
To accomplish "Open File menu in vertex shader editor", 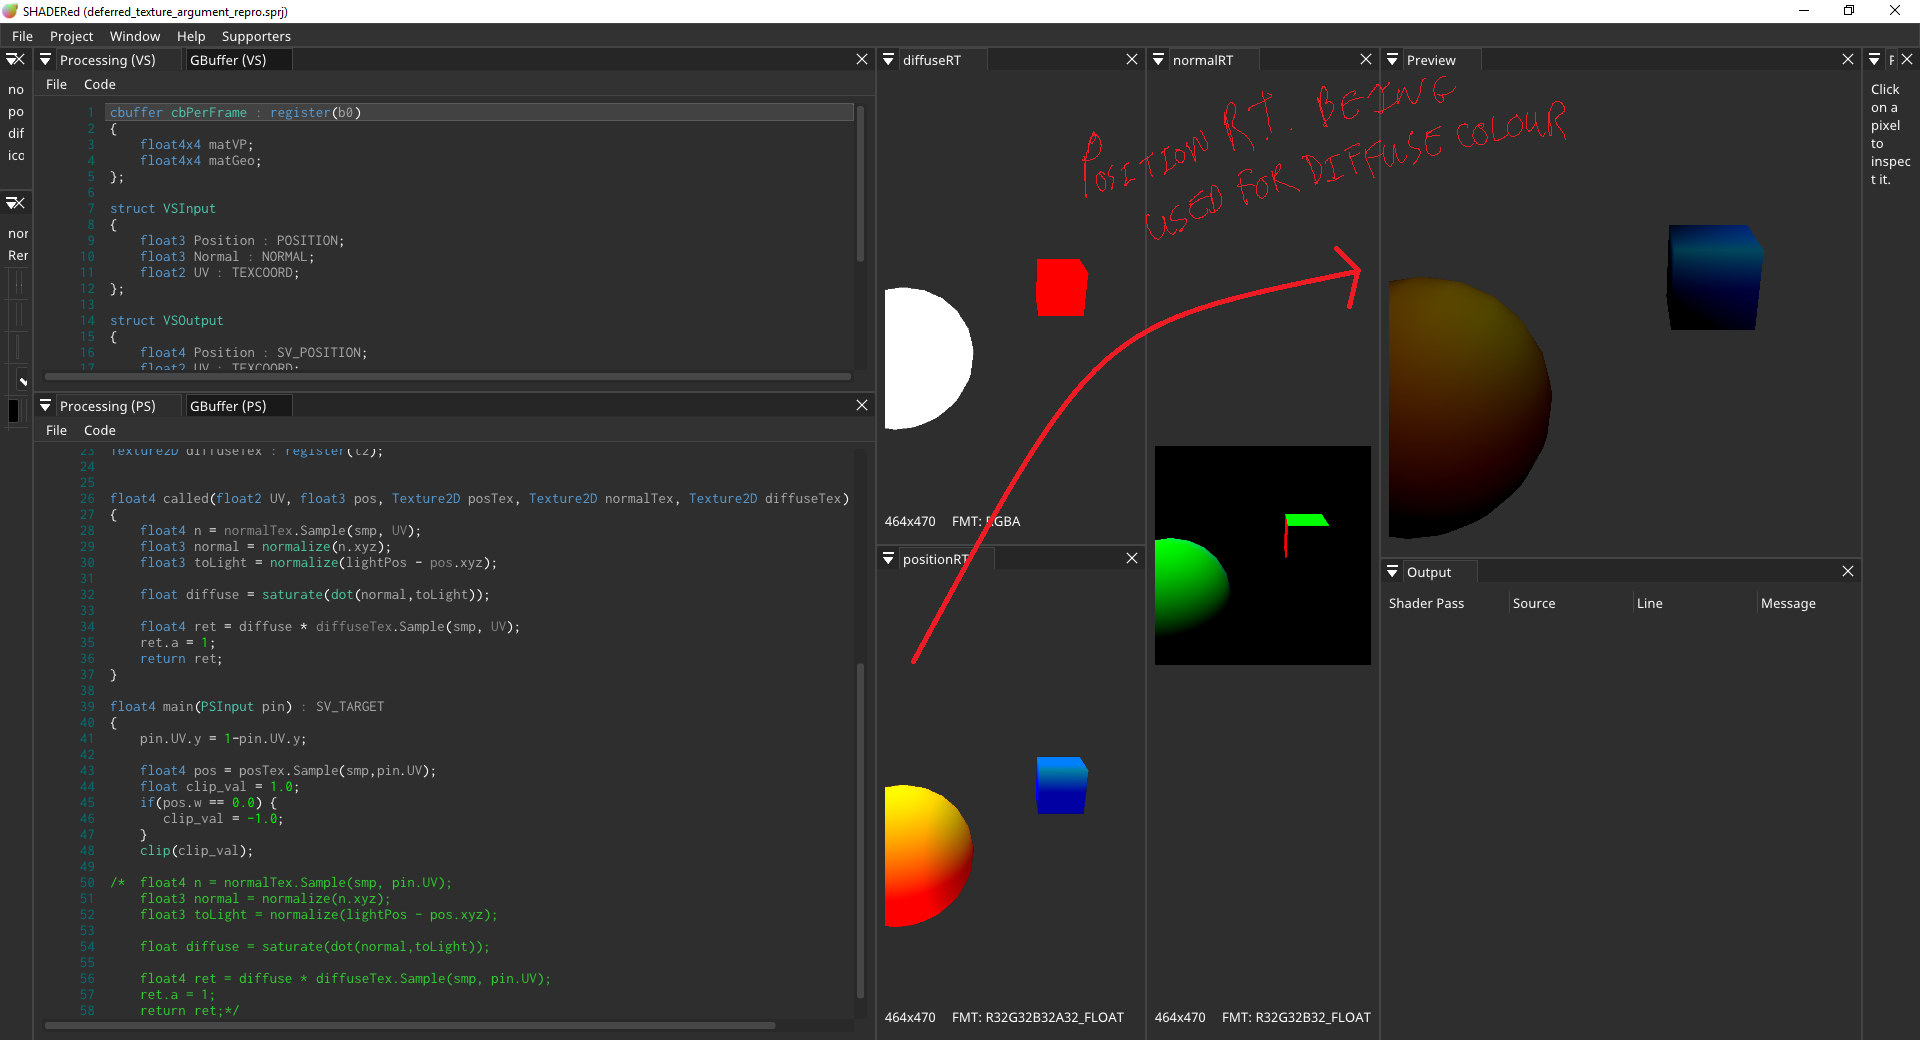I will click(56, 84).
